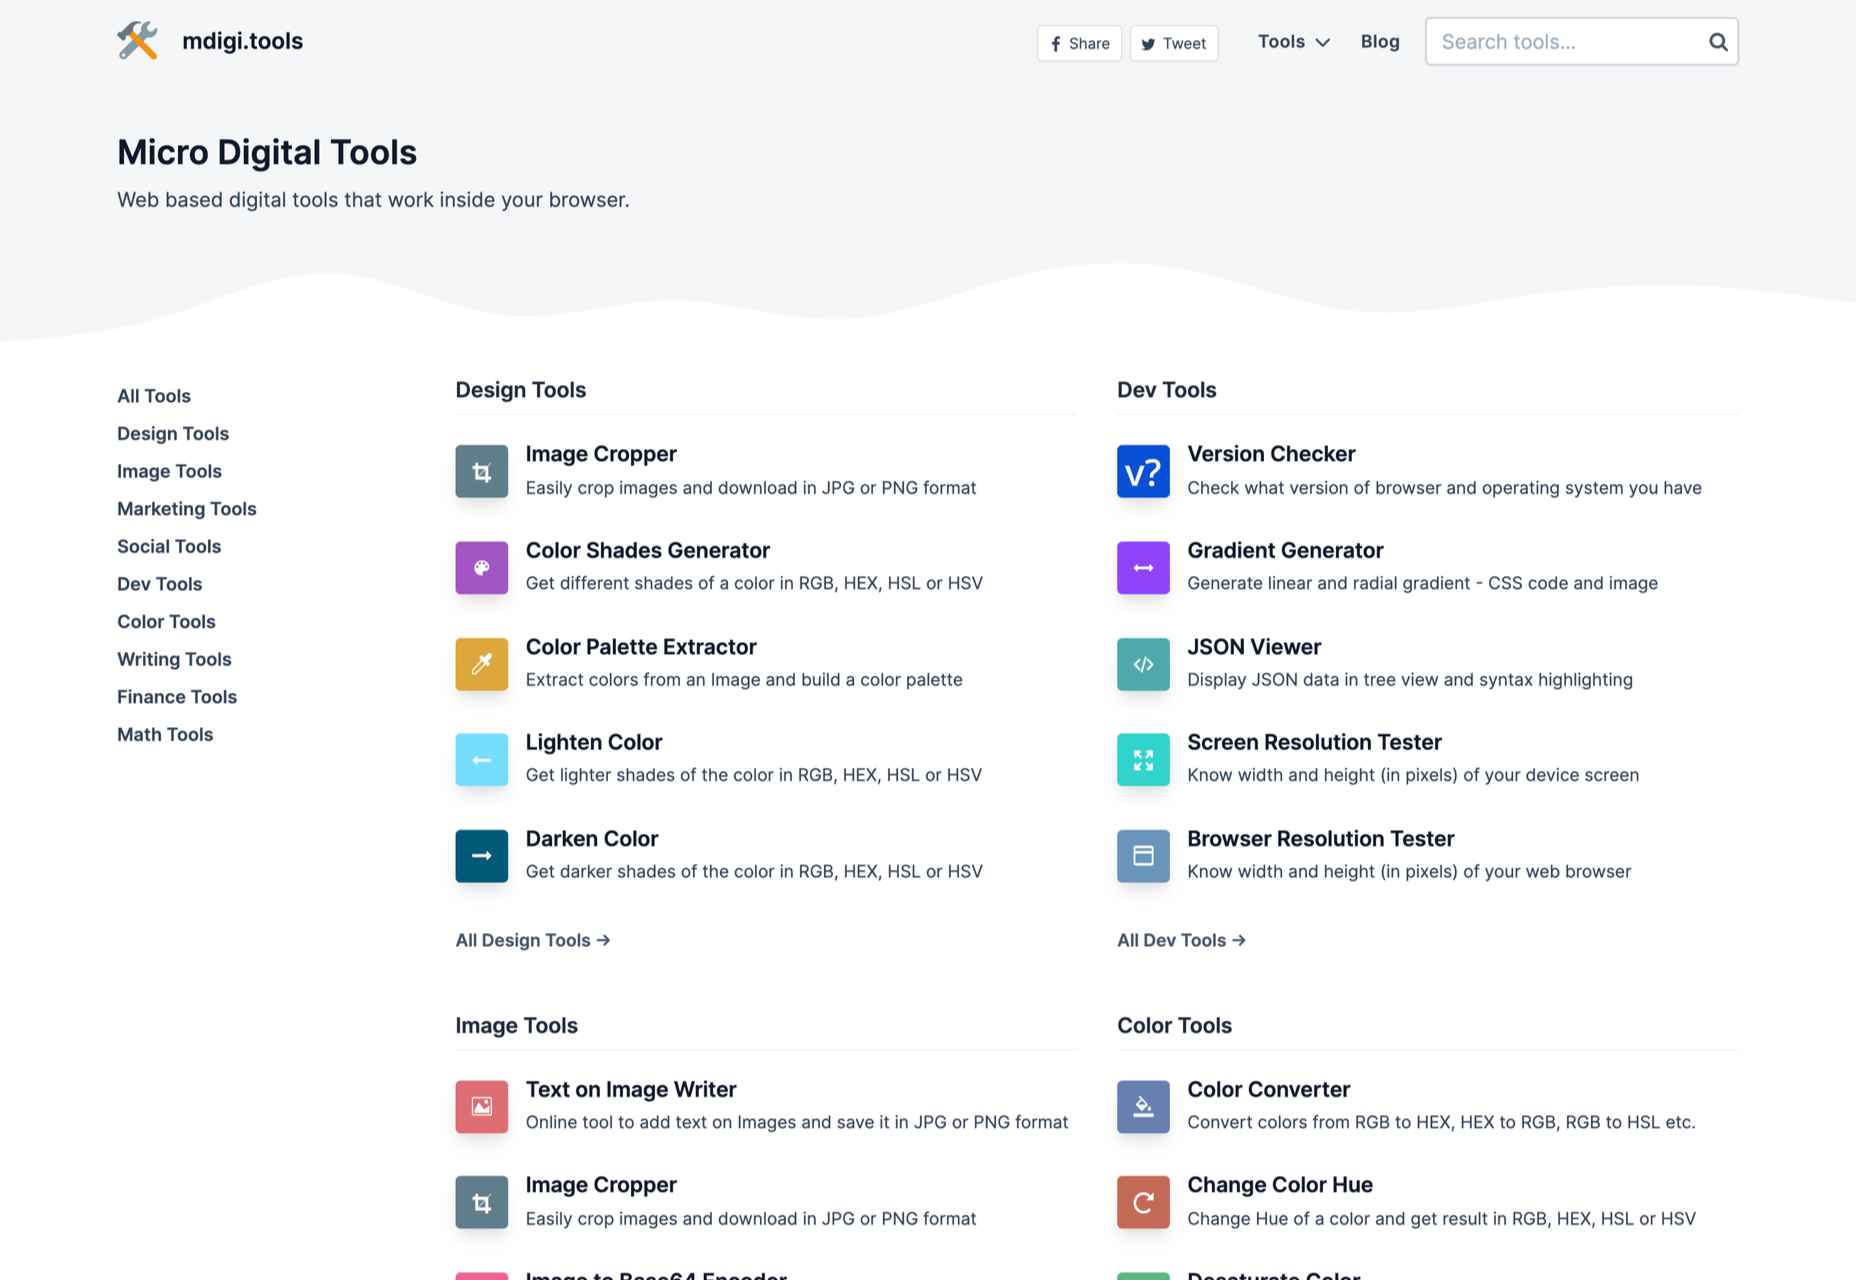
Task: Click the Image Cropper icon under Design Tools
Action: (482, 471)
